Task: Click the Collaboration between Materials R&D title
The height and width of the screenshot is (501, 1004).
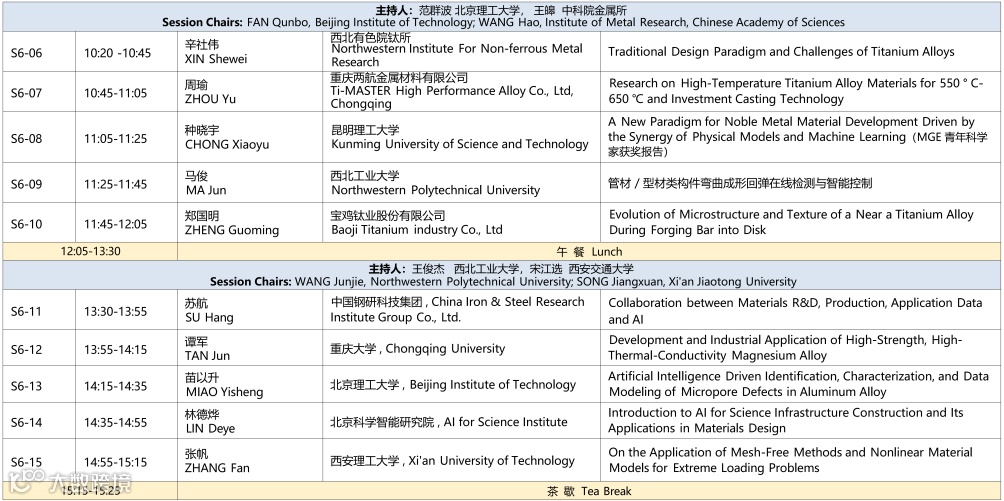Action: click(795, 311)
